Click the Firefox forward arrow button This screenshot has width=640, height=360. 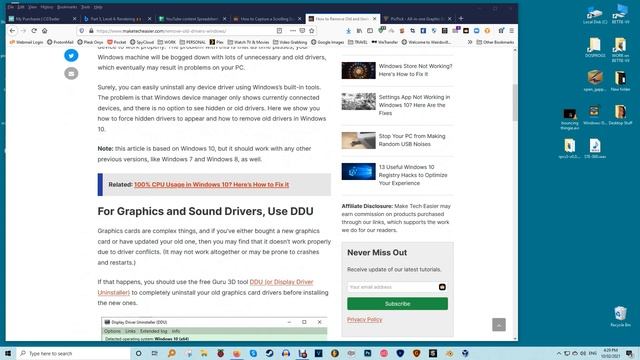point(23,31)
